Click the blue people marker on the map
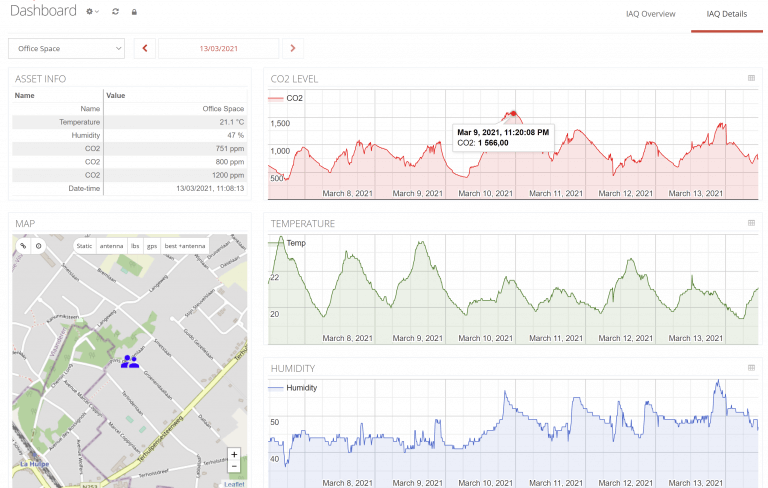Screen dimensions: 768x488 click(130, 362)
